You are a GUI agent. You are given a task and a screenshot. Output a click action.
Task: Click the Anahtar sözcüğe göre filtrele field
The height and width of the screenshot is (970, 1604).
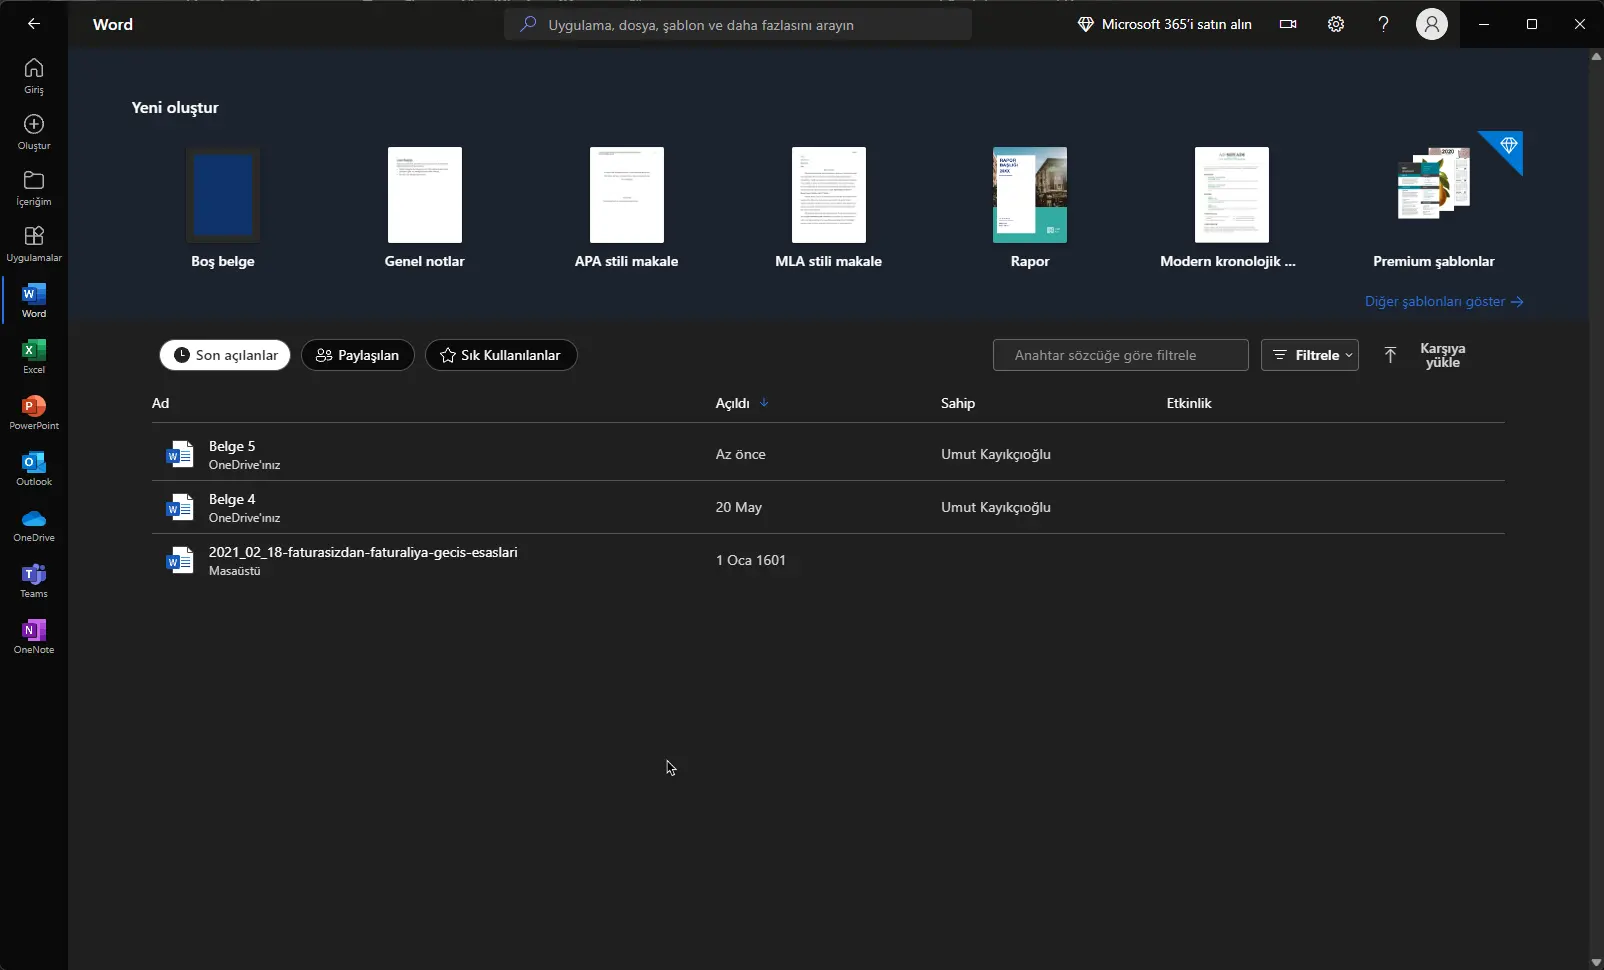(x=1120, y=355)
